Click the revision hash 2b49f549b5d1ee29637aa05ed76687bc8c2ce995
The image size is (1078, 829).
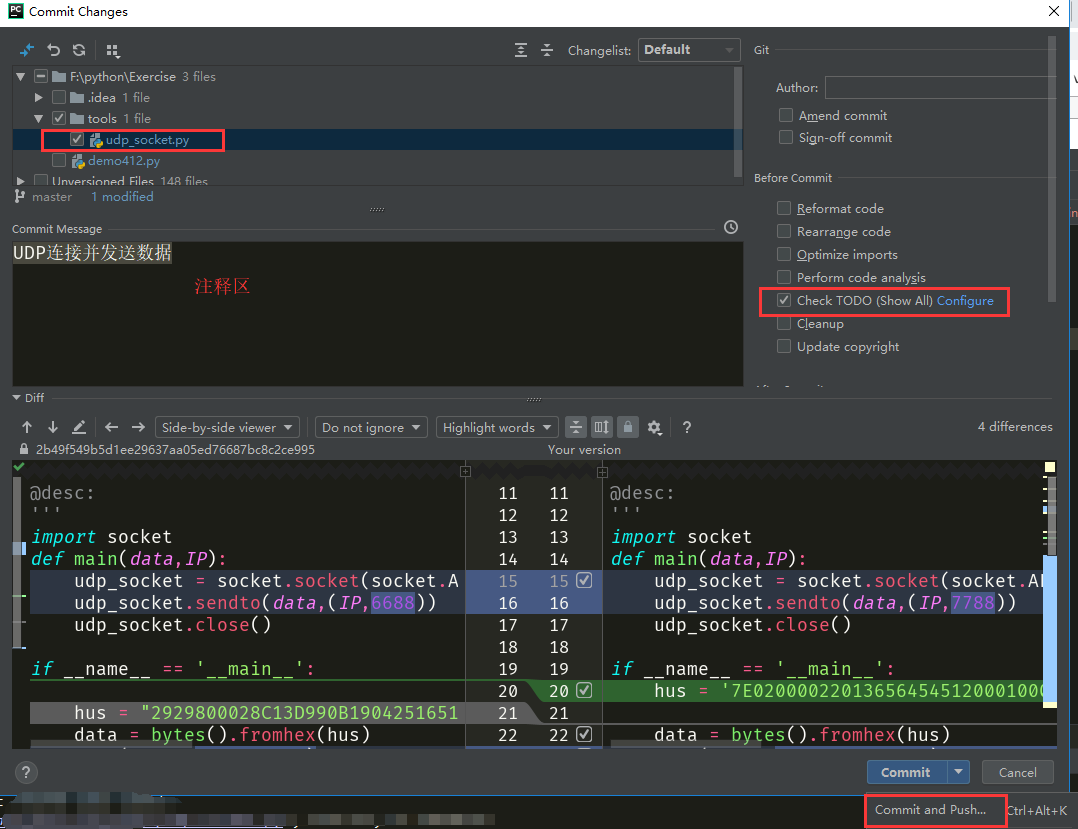[x=175, y=450]
